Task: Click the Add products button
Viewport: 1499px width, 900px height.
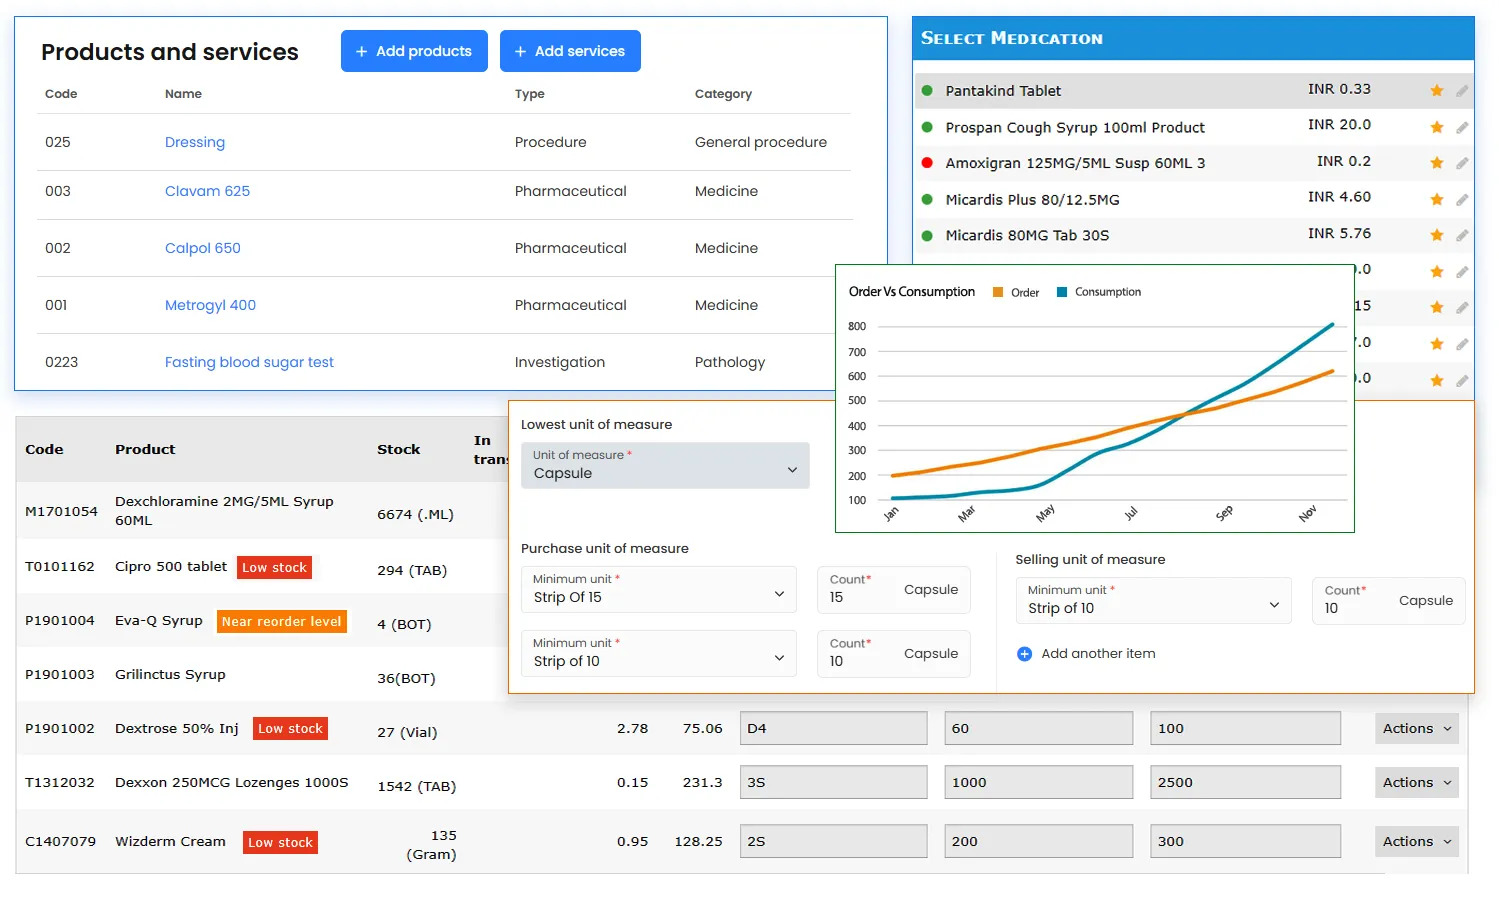Action: (x=414, y=51)
